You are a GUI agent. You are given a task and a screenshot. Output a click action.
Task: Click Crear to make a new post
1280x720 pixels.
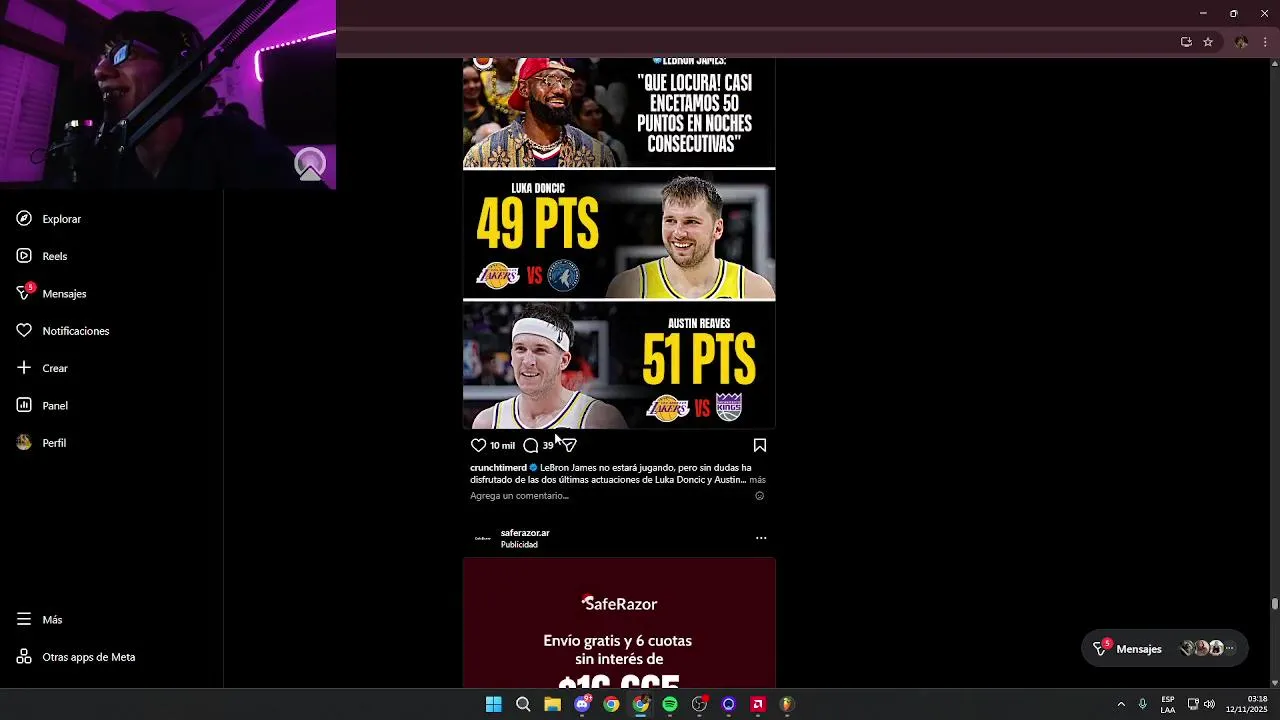coord(42,368)
